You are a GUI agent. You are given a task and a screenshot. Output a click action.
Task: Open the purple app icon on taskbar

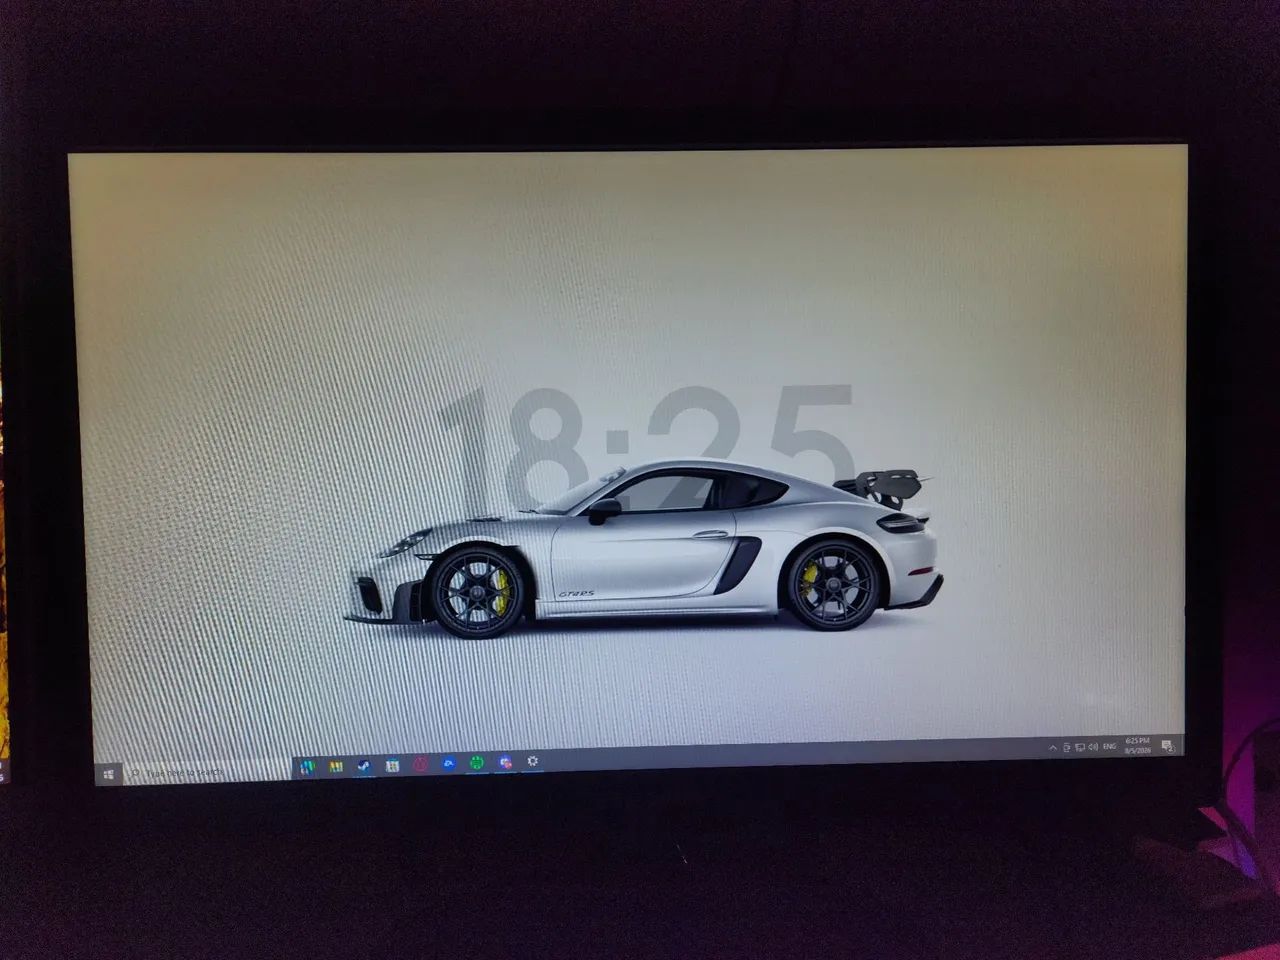click(x=505, y=762)
